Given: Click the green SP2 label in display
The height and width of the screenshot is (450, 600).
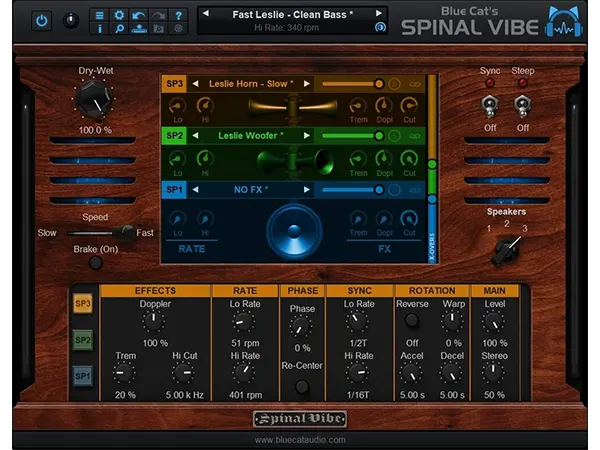Looking at the screenshot, I should (174, 135).
